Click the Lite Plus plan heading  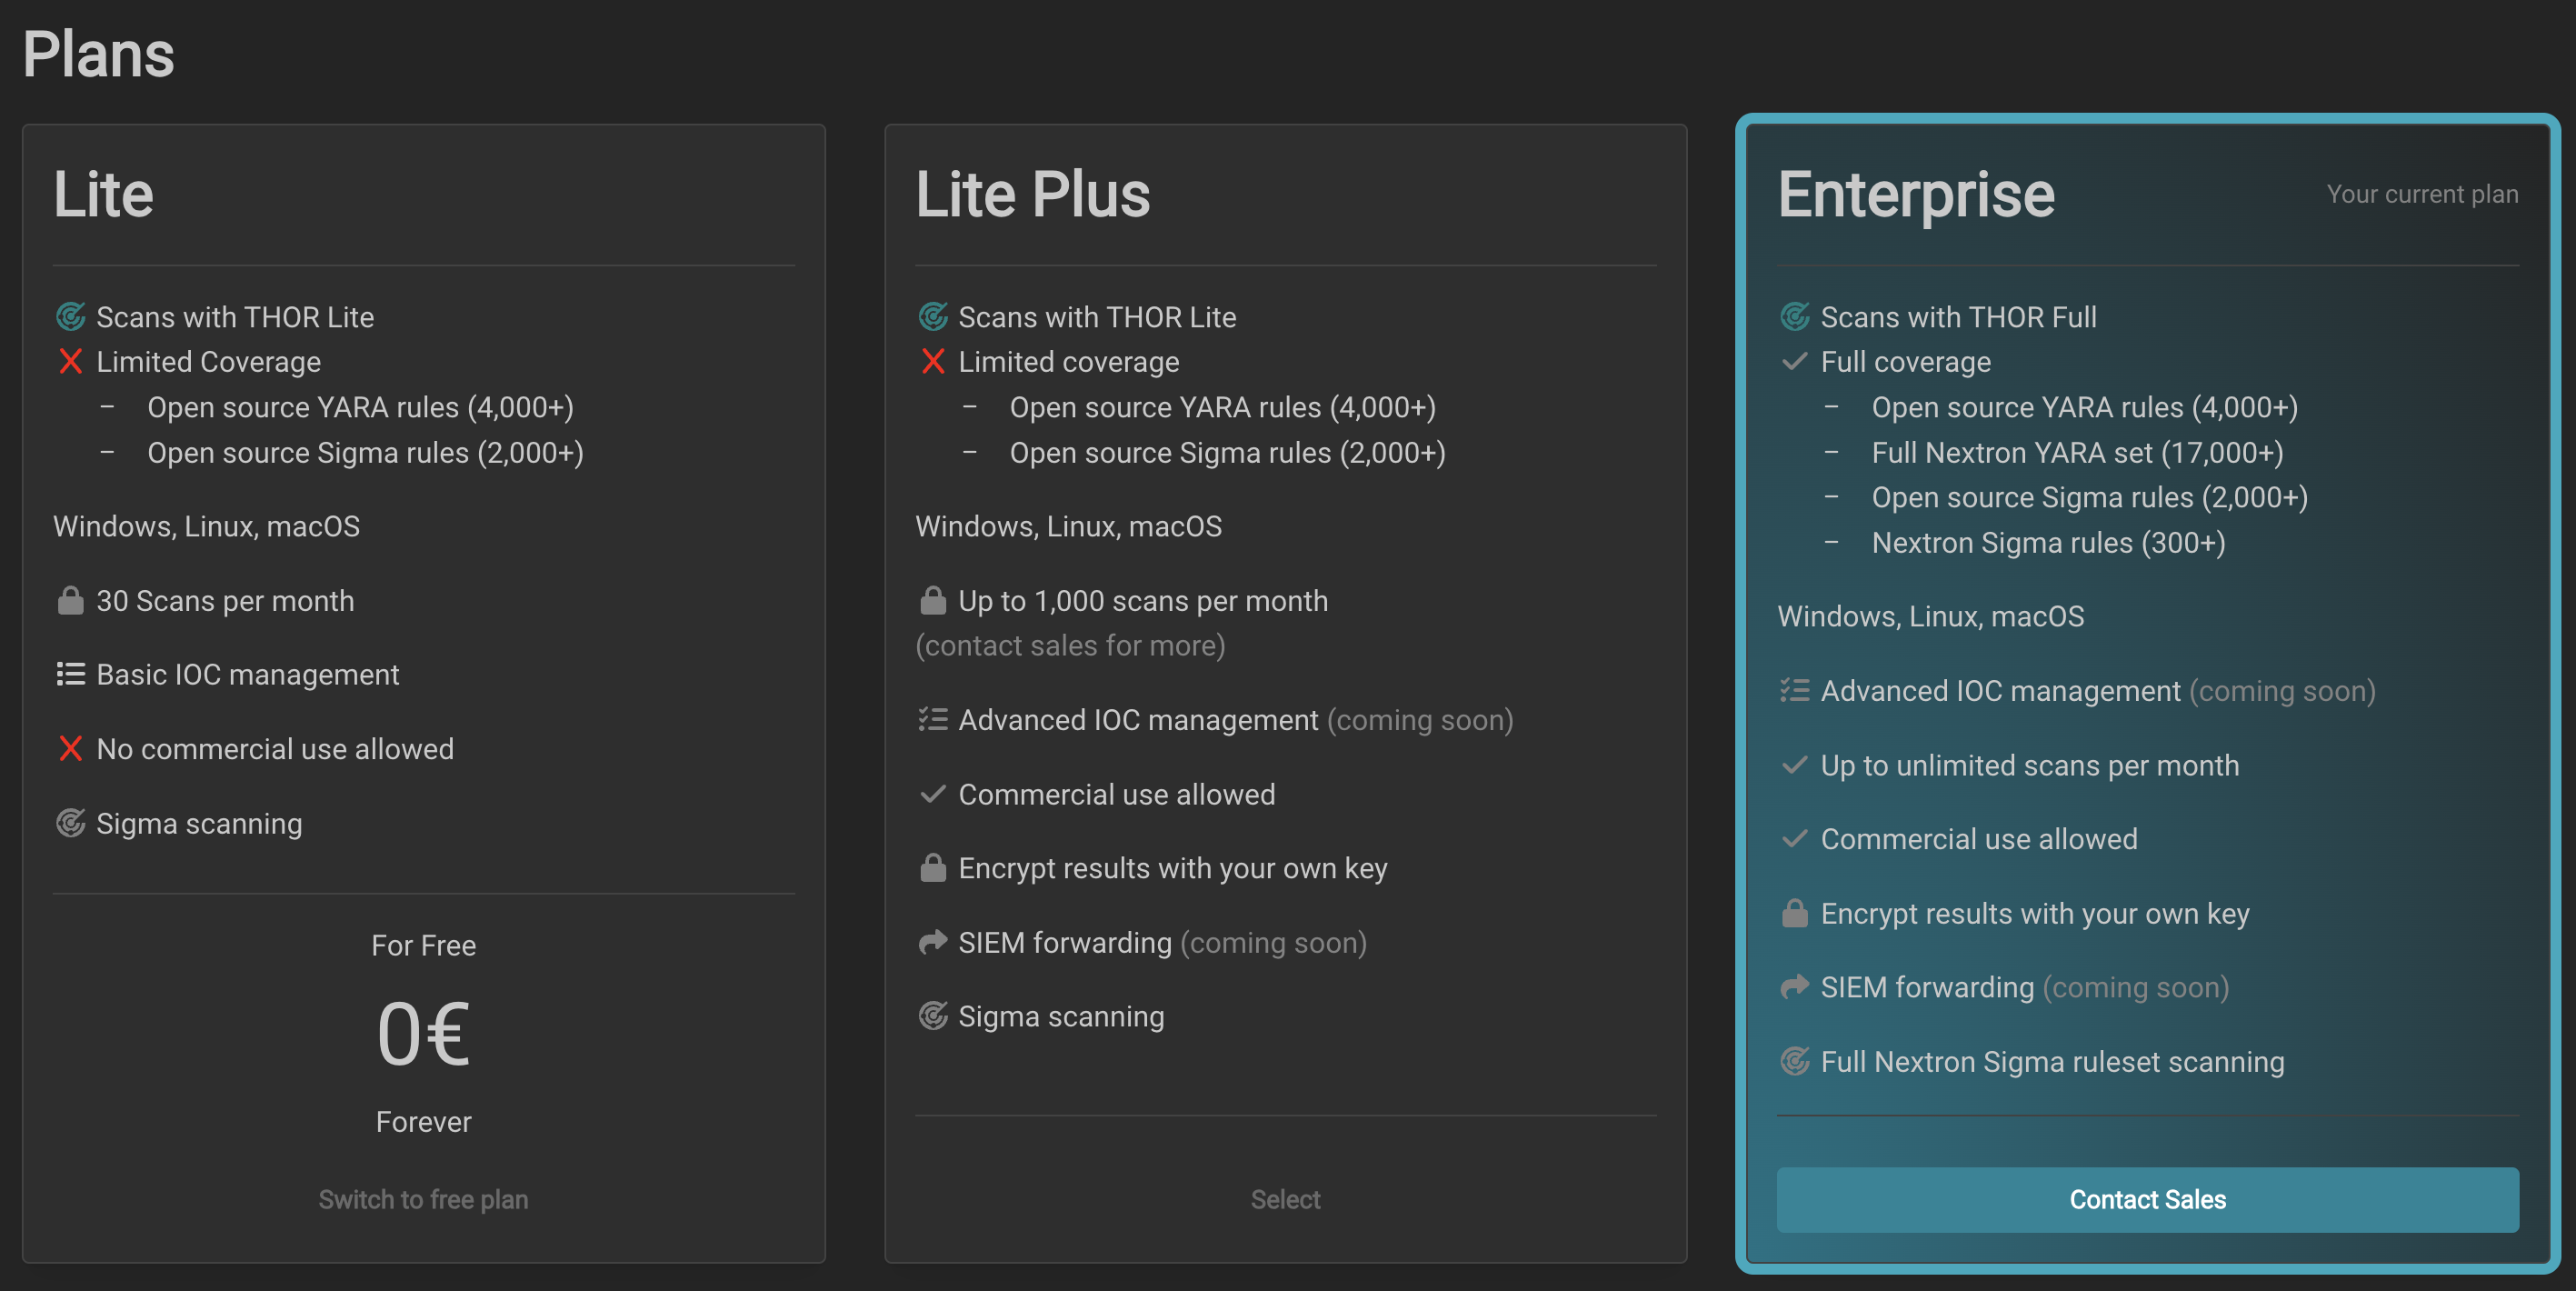[x=1032, y=194]
